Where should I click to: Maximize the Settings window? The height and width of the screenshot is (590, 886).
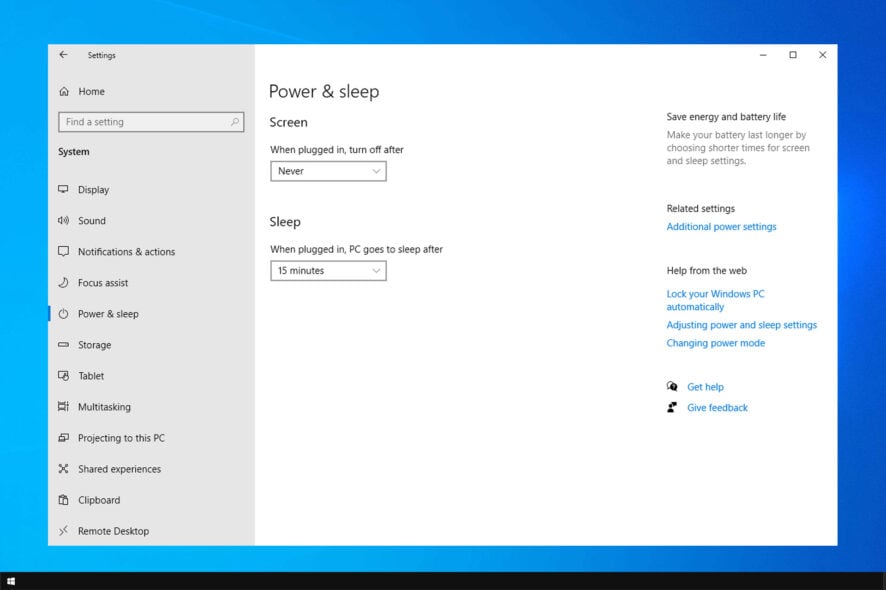[793, 55]
